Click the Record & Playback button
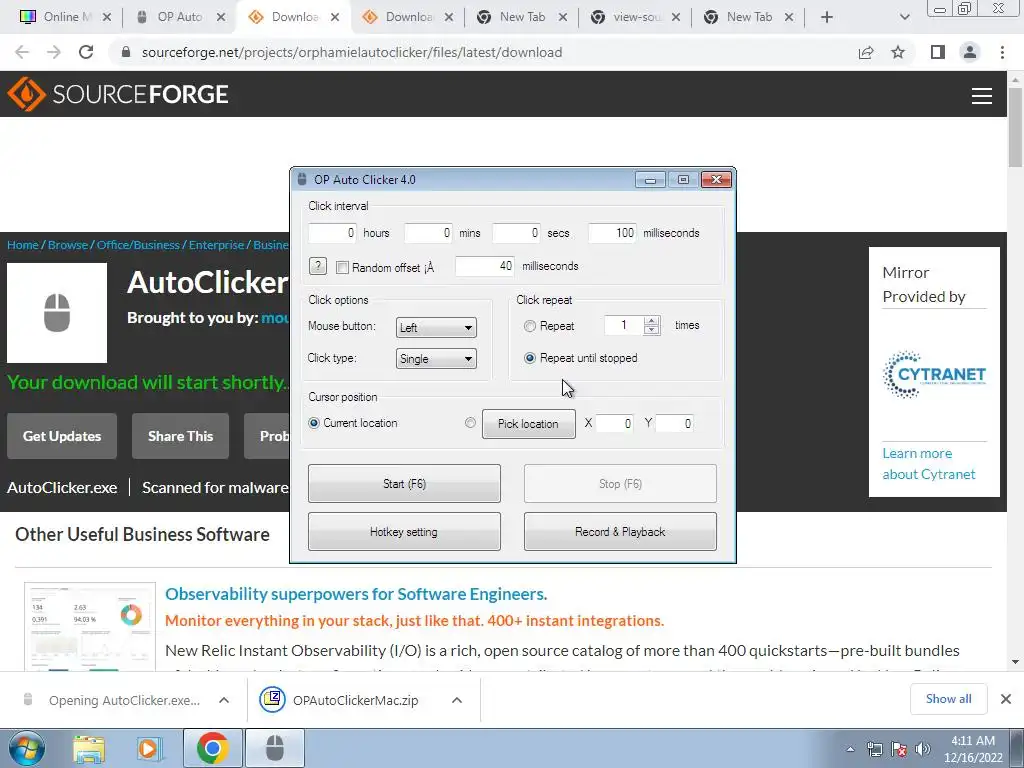 (x=620, y=532)
